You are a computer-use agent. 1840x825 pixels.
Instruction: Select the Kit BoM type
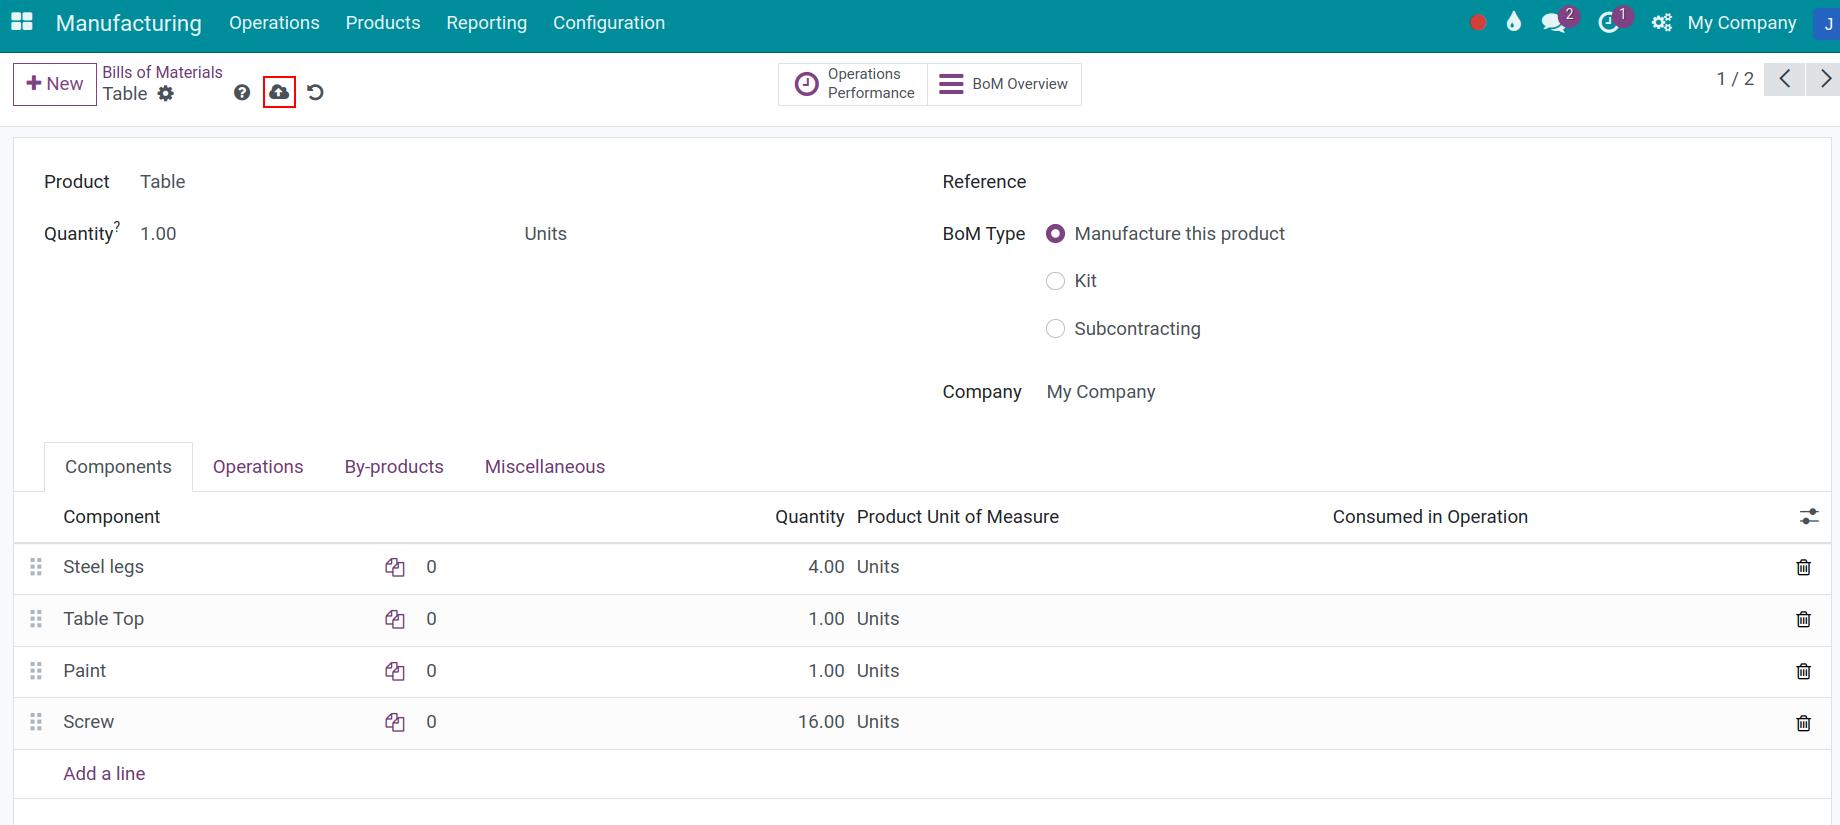1055,281
